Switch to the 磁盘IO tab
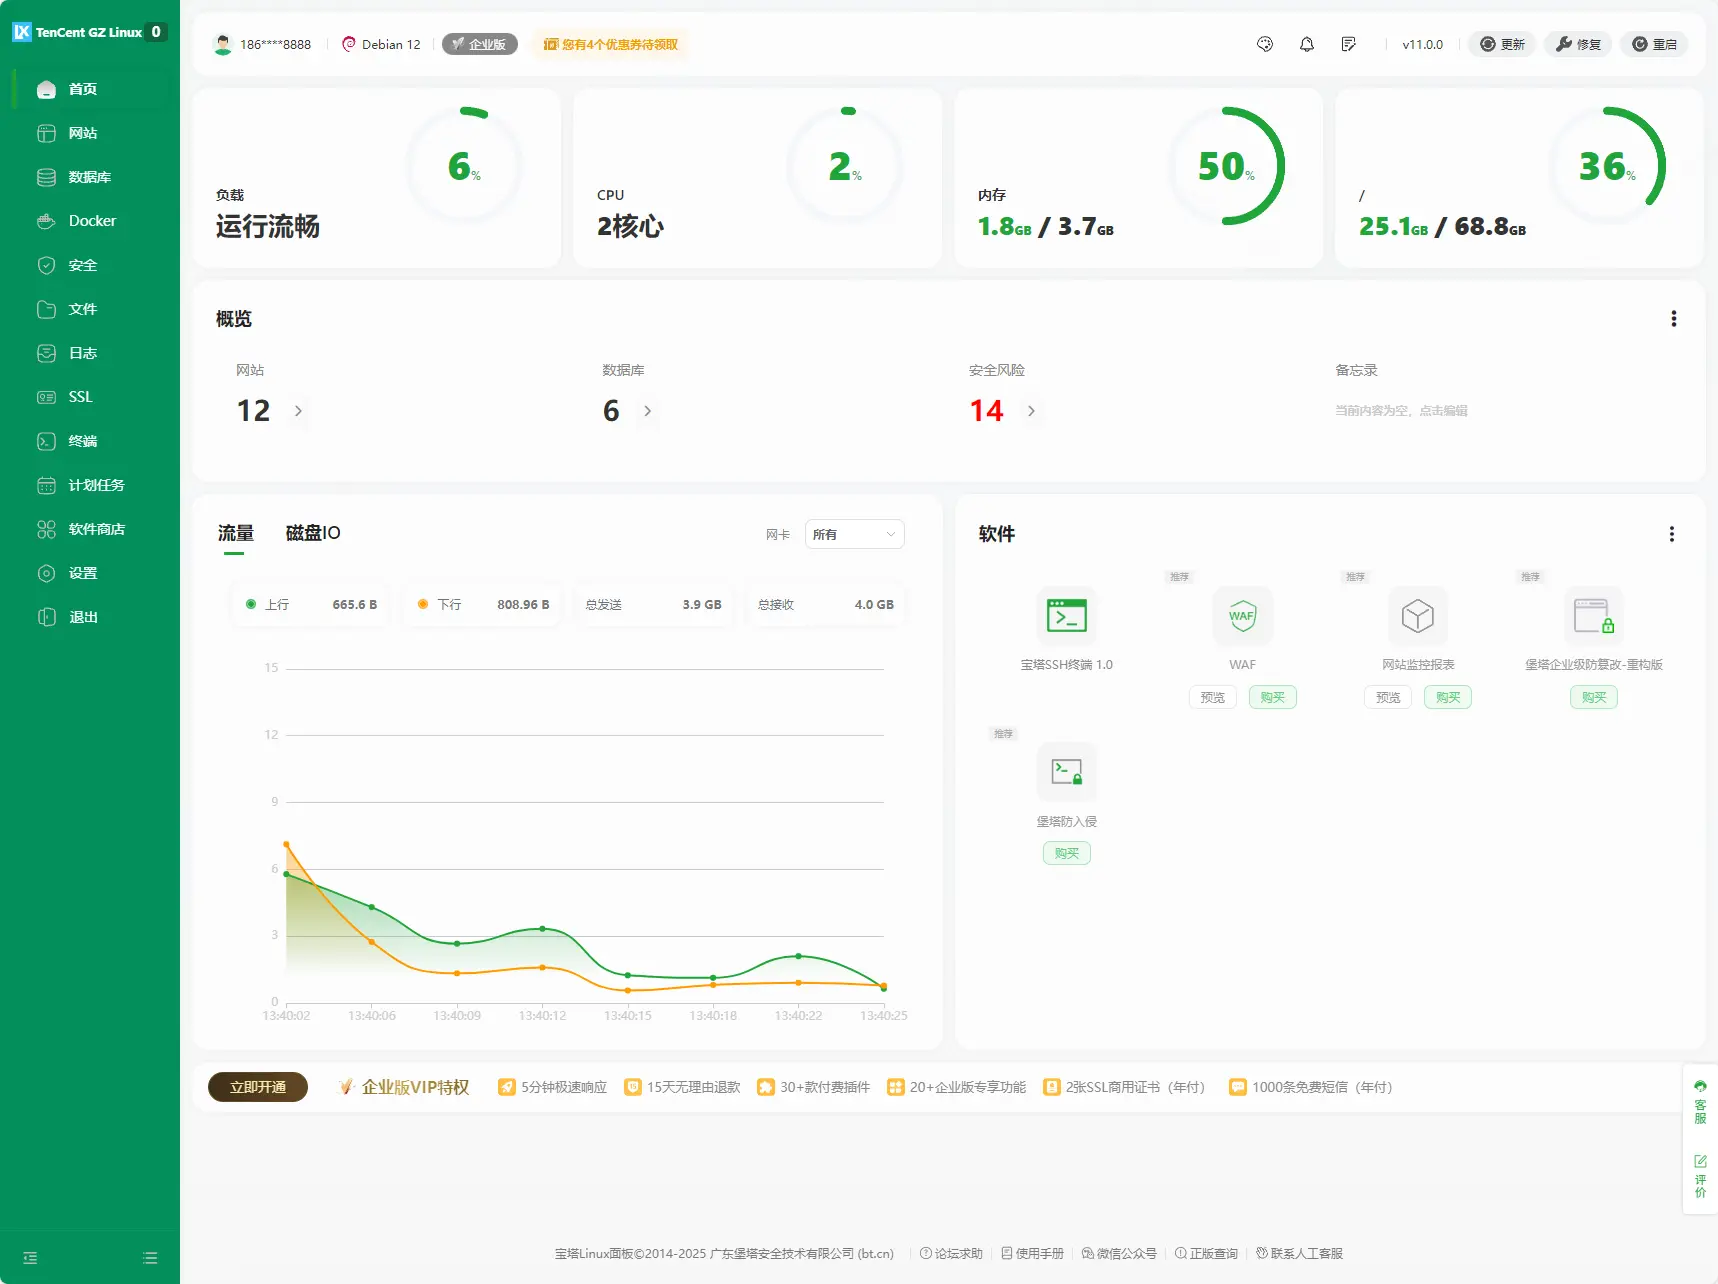Viewport: 1718px width, 1284px height. (313, 533)
